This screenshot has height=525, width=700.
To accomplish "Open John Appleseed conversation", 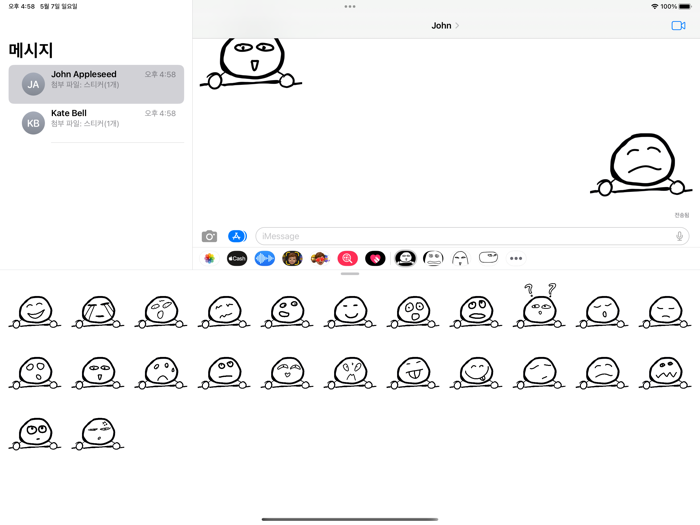I will click(x=96, y=84).
